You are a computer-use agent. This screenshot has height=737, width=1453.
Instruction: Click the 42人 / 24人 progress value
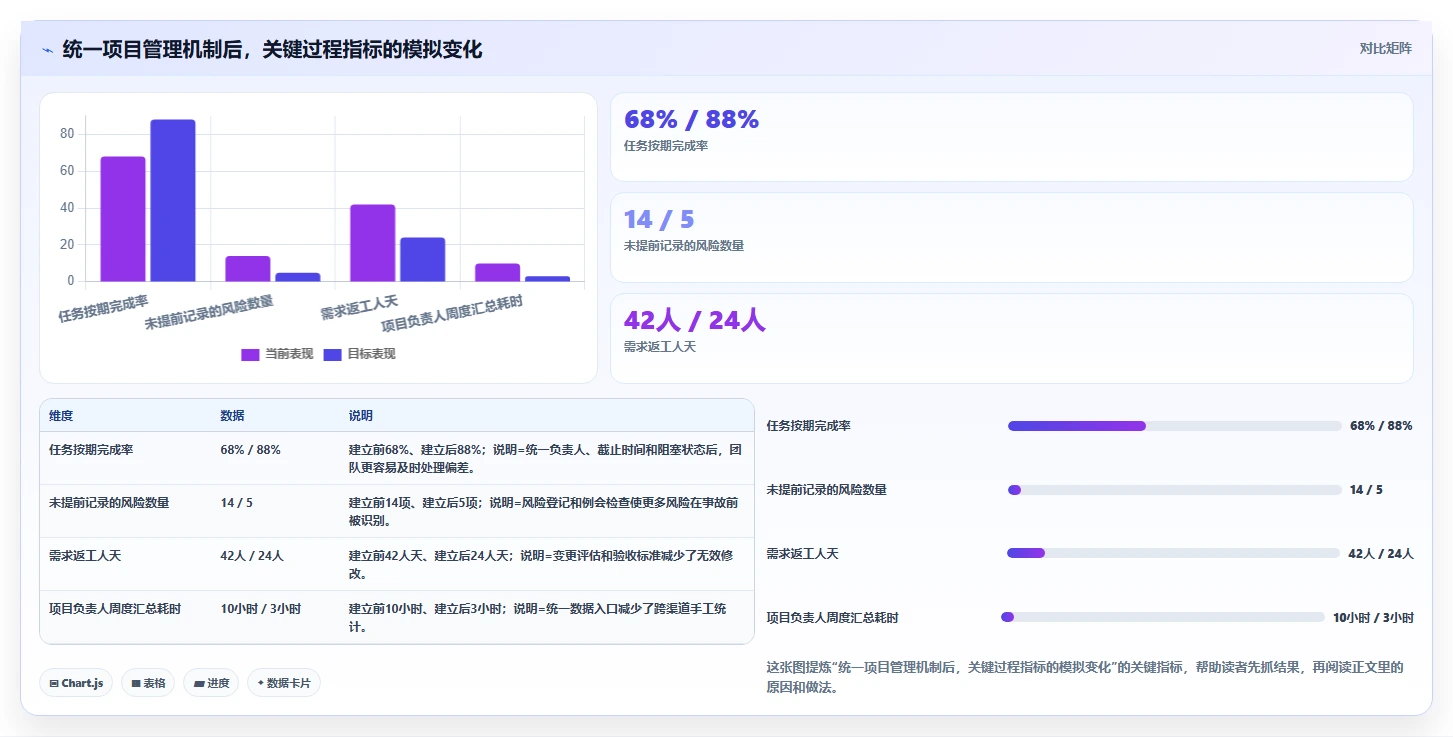click(x=1381, y=554)
